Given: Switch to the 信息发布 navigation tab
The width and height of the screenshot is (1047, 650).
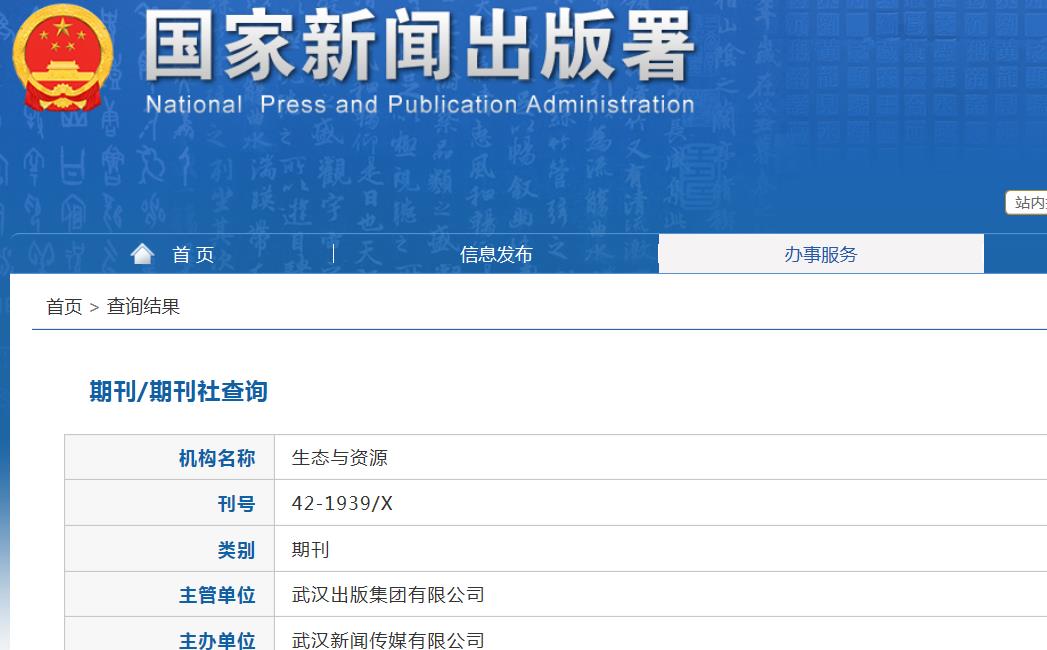Looking at the screenshot, I should (495, 254).
